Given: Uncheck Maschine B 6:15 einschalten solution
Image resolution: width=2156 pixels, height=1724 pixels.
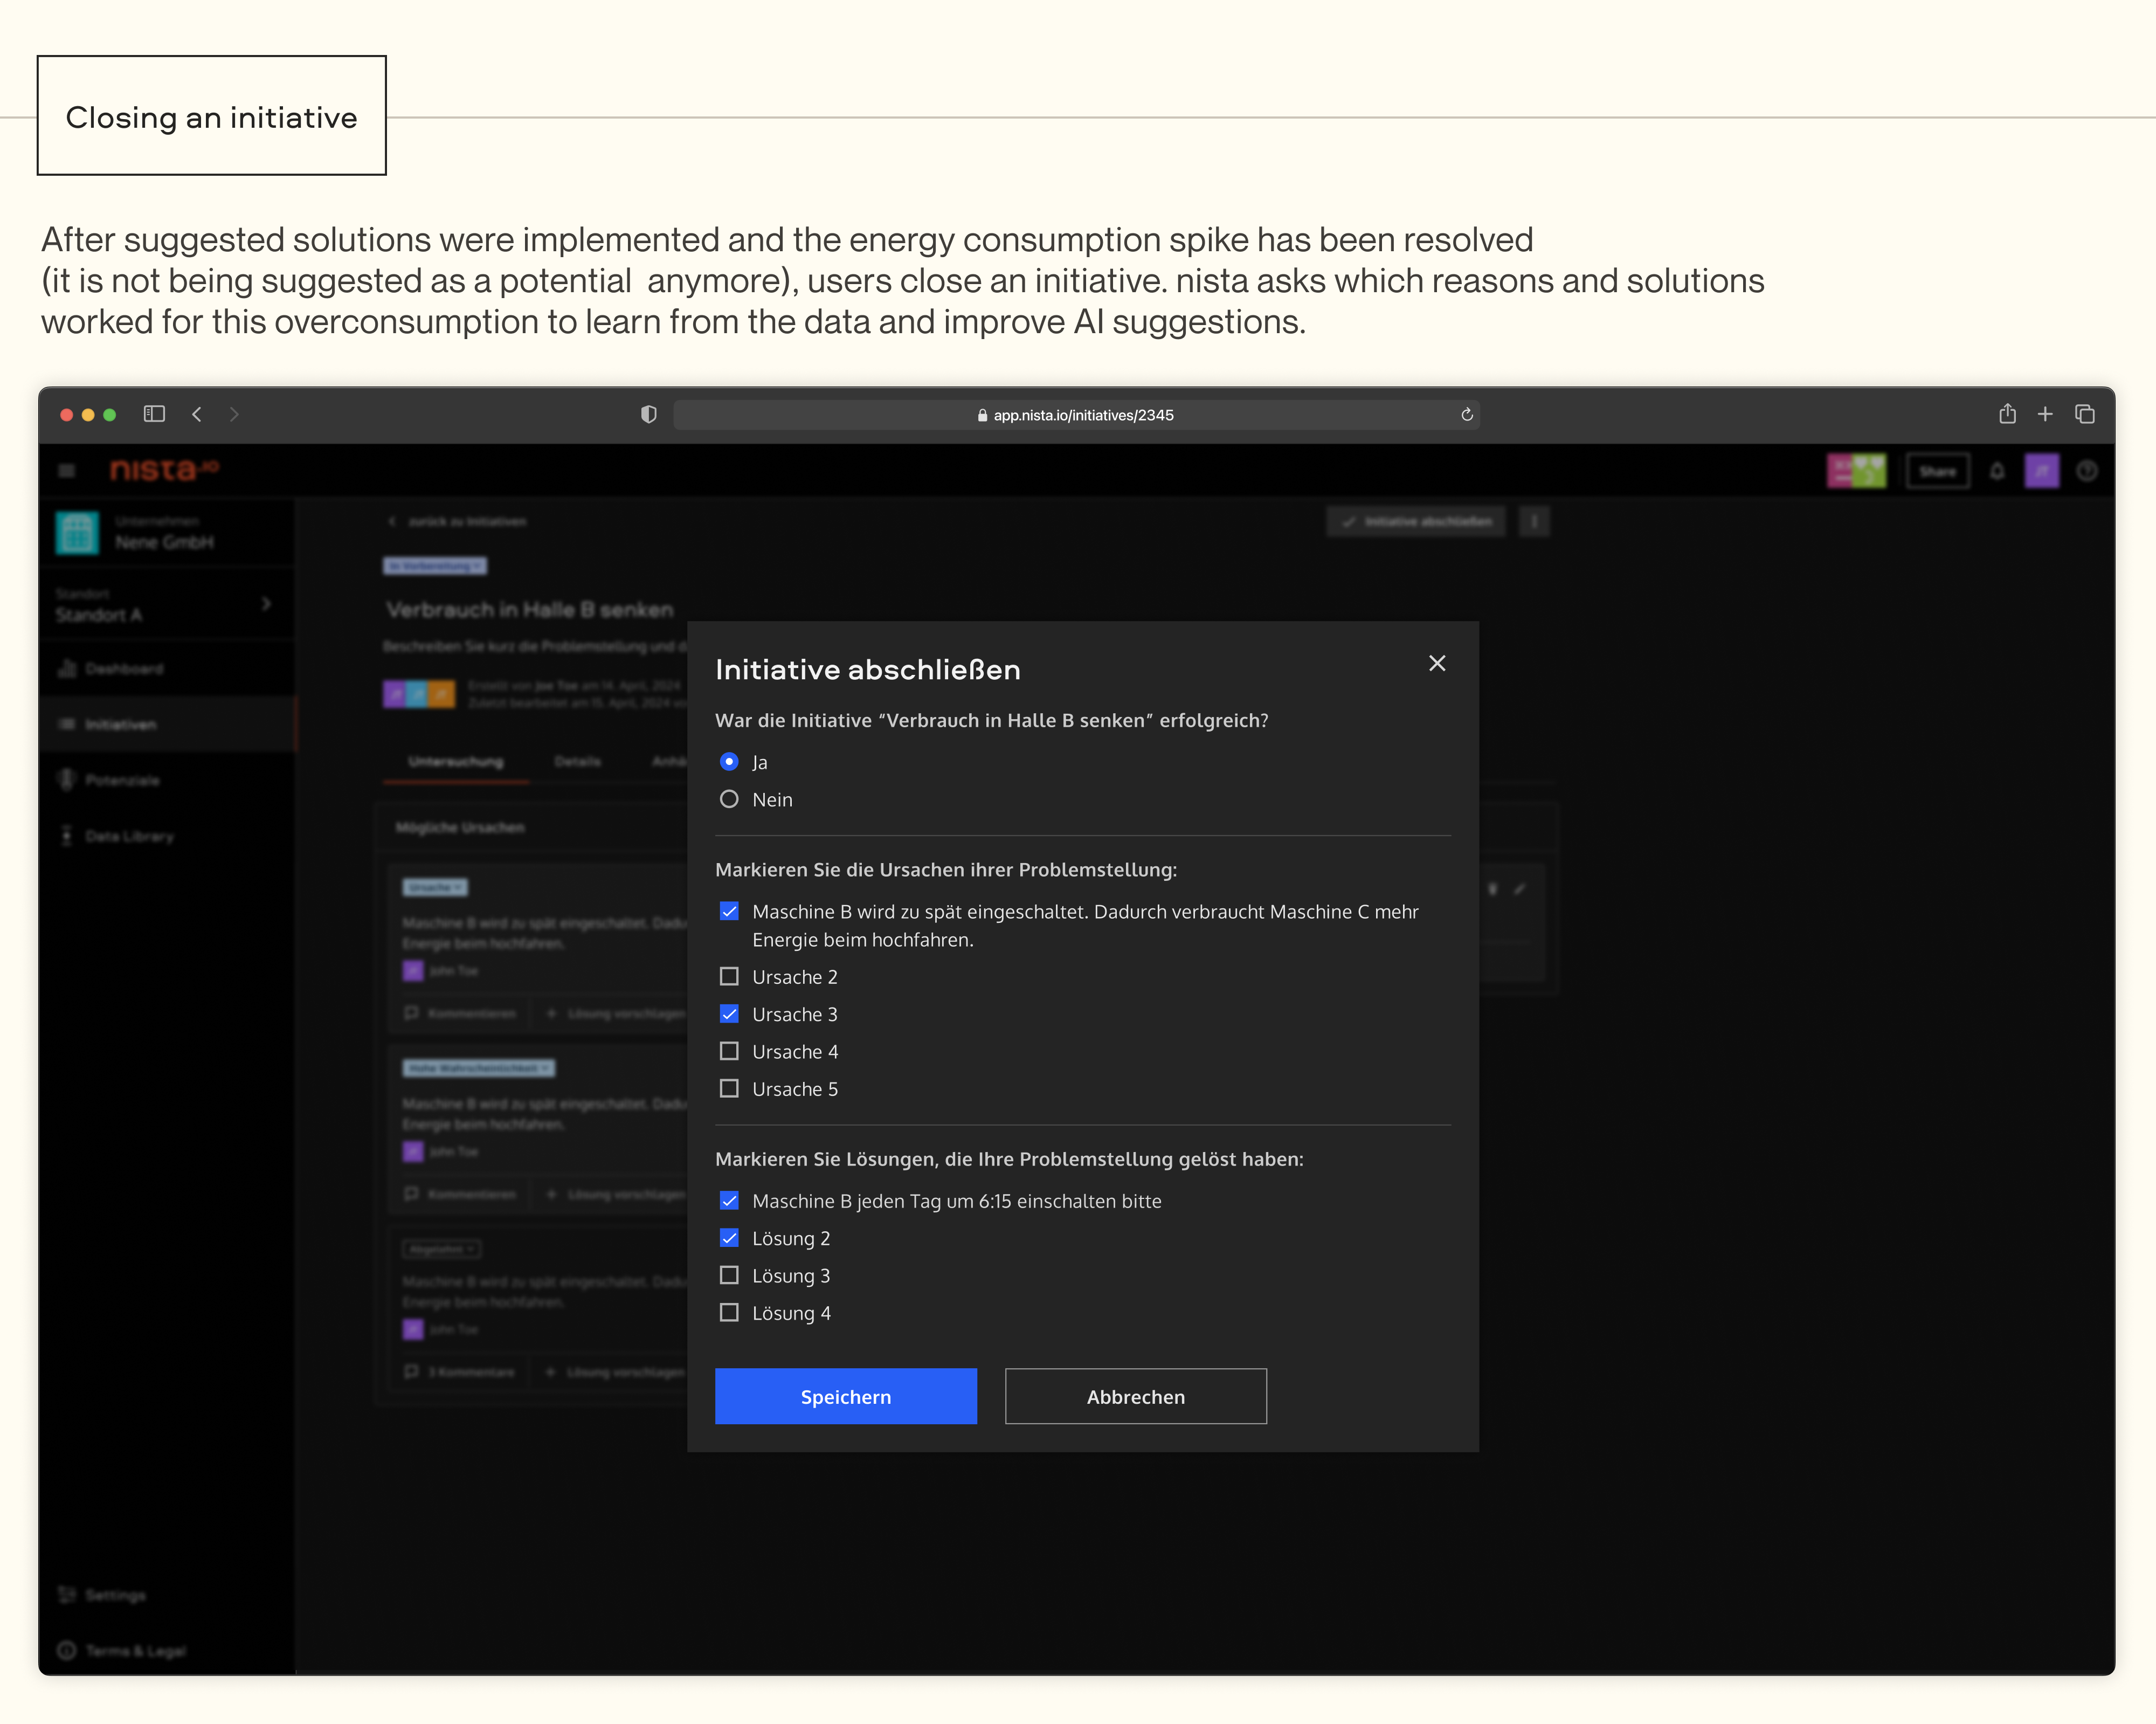Looking at the screenshot, I should point(729,1200).
